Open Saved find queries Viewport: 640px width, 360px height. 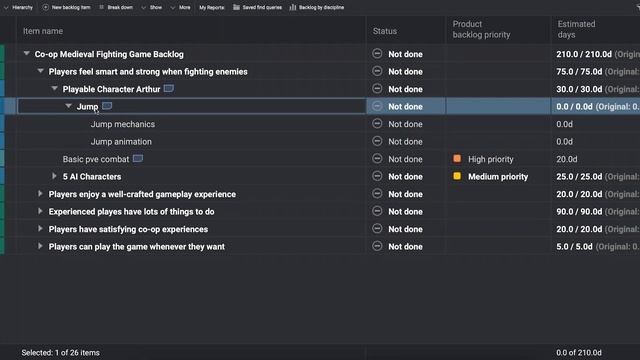coord(257,7)
